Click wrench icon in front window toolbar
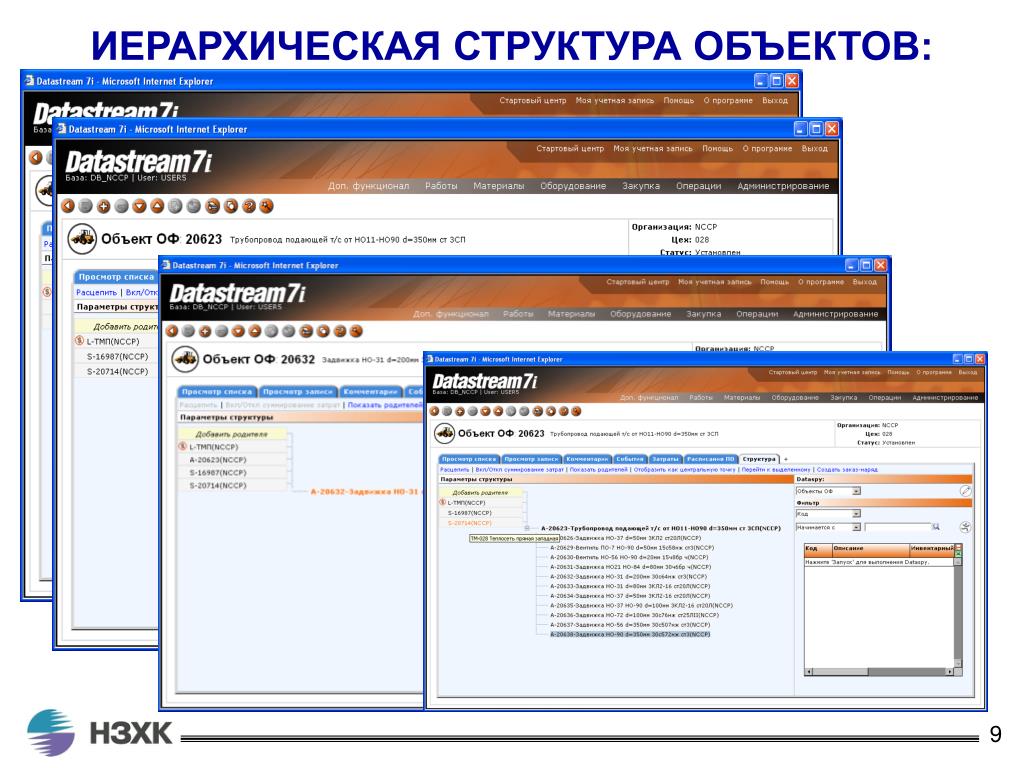1024x768 pixels. coord(576,411)
